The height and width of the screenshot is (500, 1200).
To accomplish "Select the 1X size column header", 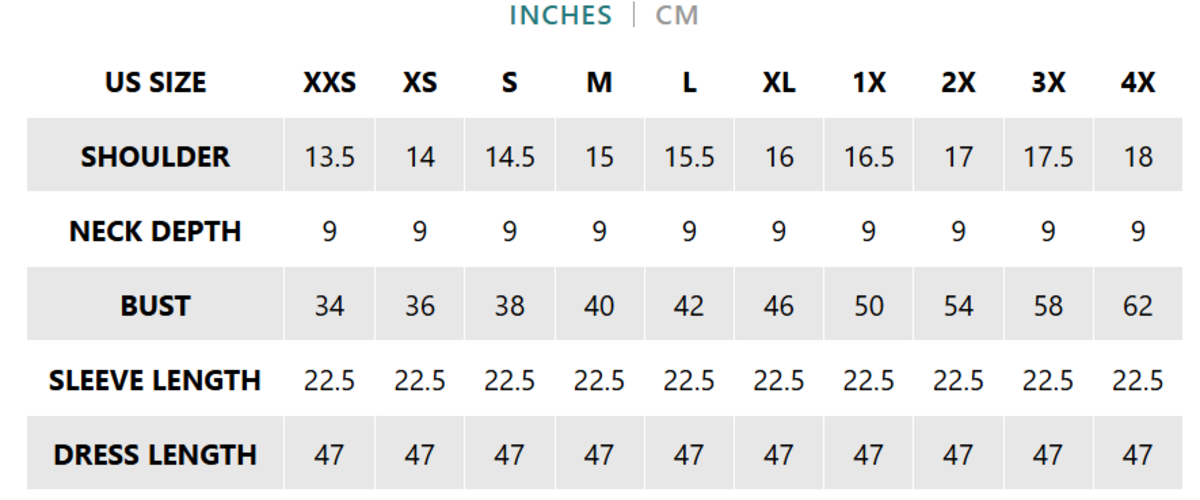I will pyautogui.click(x=868, y=82).
